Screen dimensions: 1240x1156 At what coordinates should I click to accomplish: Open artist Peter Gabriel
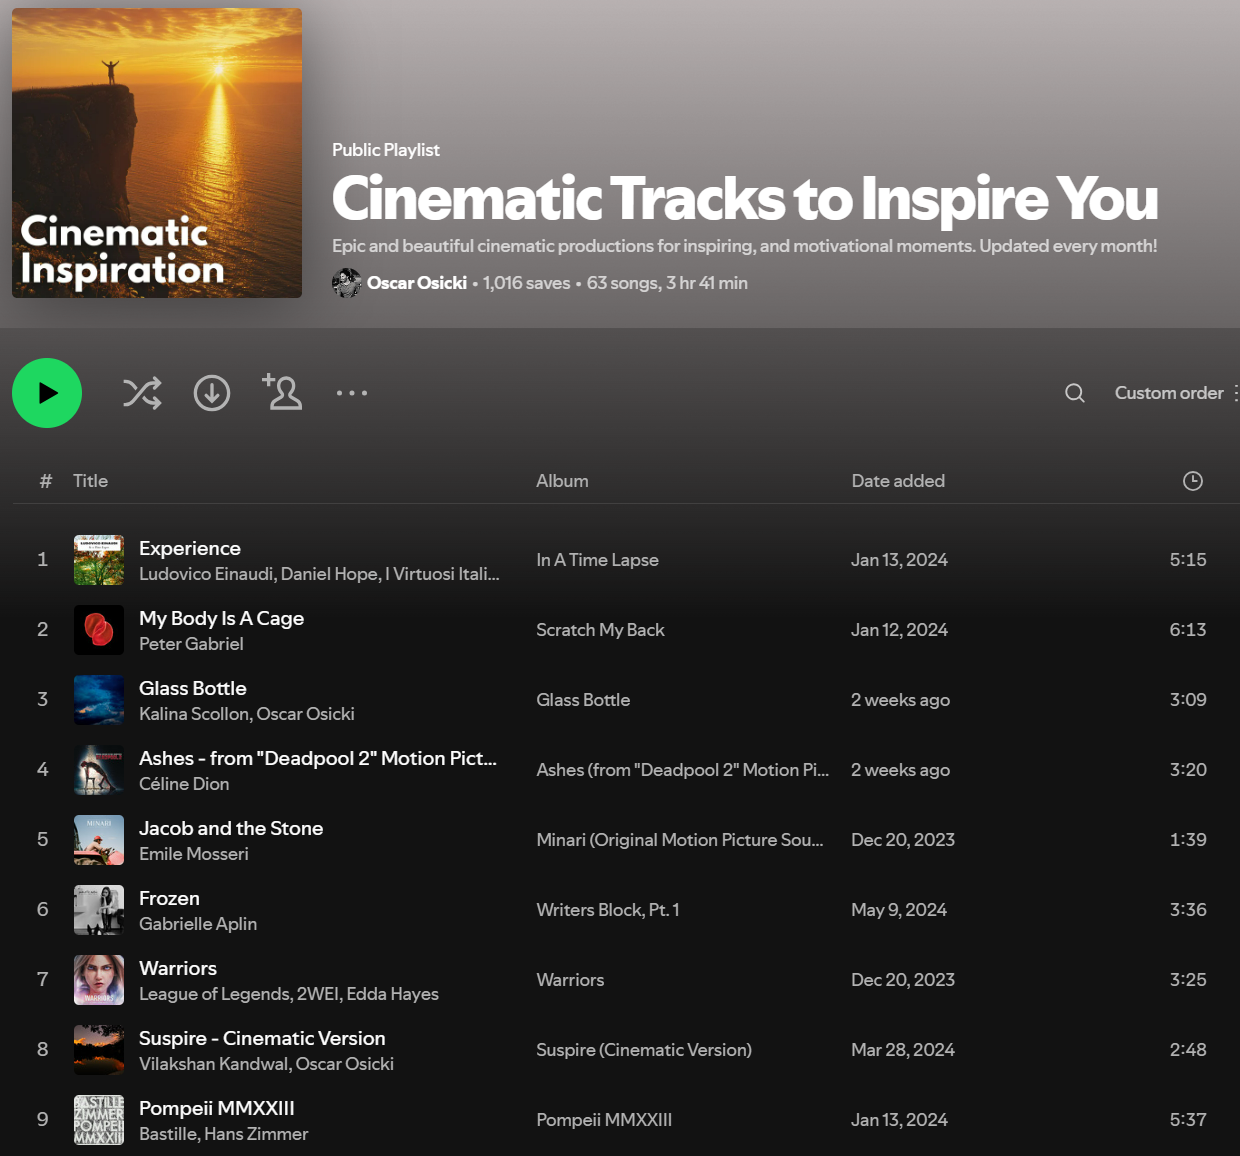[191, 644]
